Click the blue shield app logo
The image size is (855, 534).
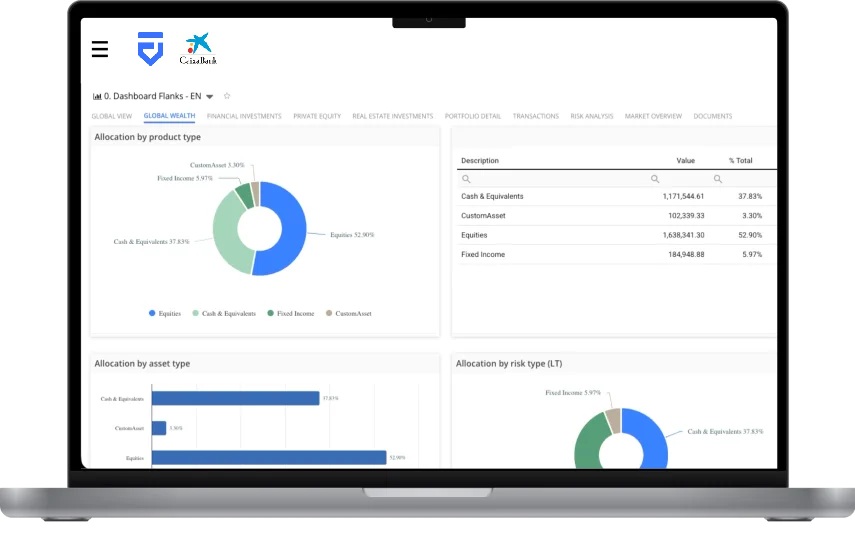150,49
